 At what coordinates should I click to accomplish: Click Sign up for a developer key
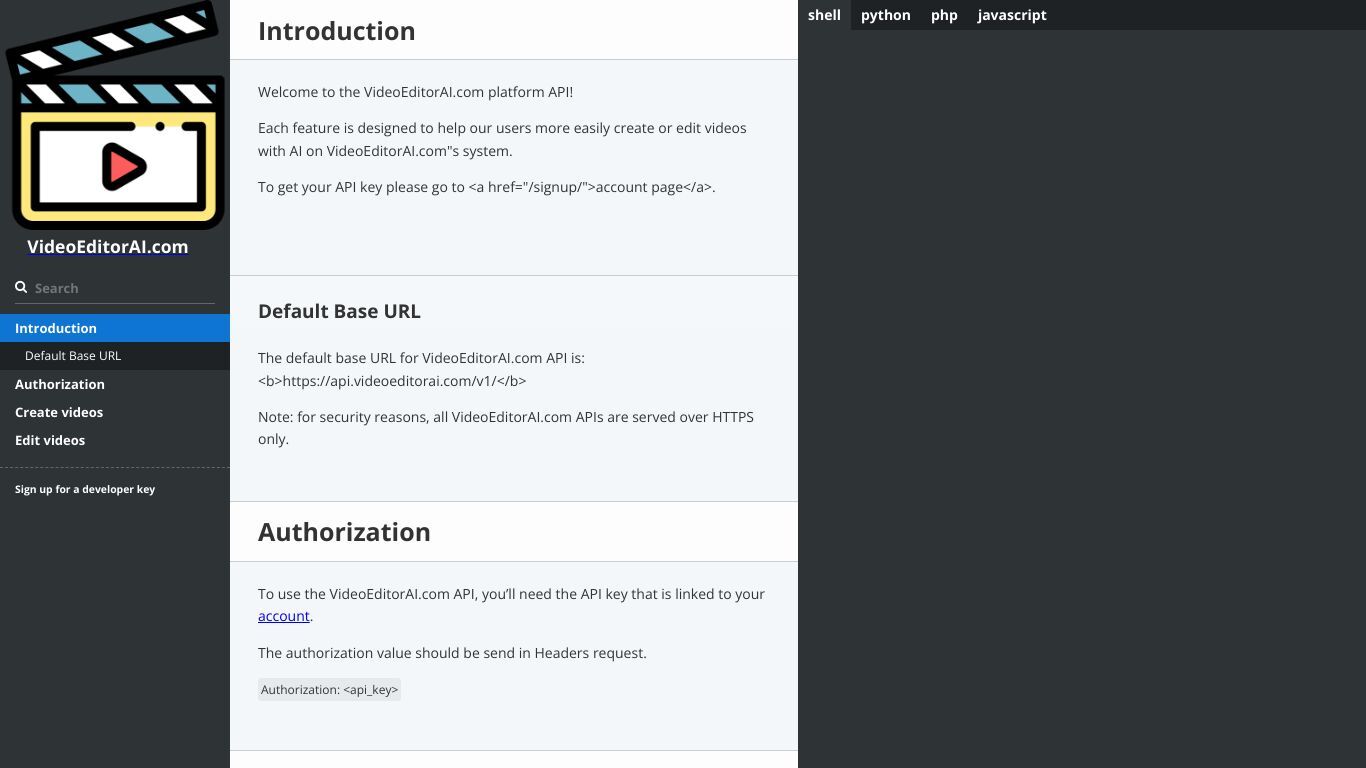pos(85,489)
